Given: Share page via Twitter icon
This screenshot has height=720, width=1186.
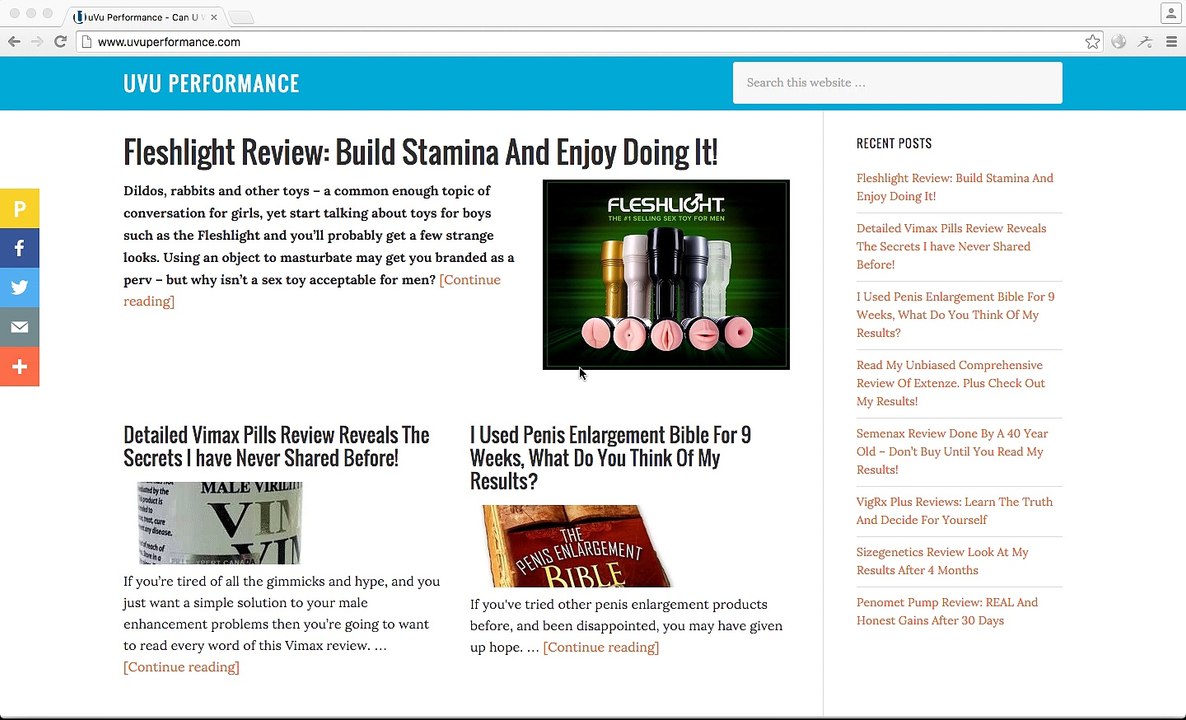Looking at the screenshot, I should click(20, 287).
